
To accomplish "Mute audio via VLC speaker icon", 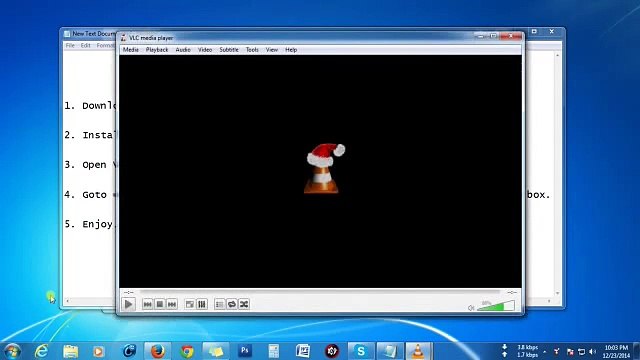I will tap(471, 308).
